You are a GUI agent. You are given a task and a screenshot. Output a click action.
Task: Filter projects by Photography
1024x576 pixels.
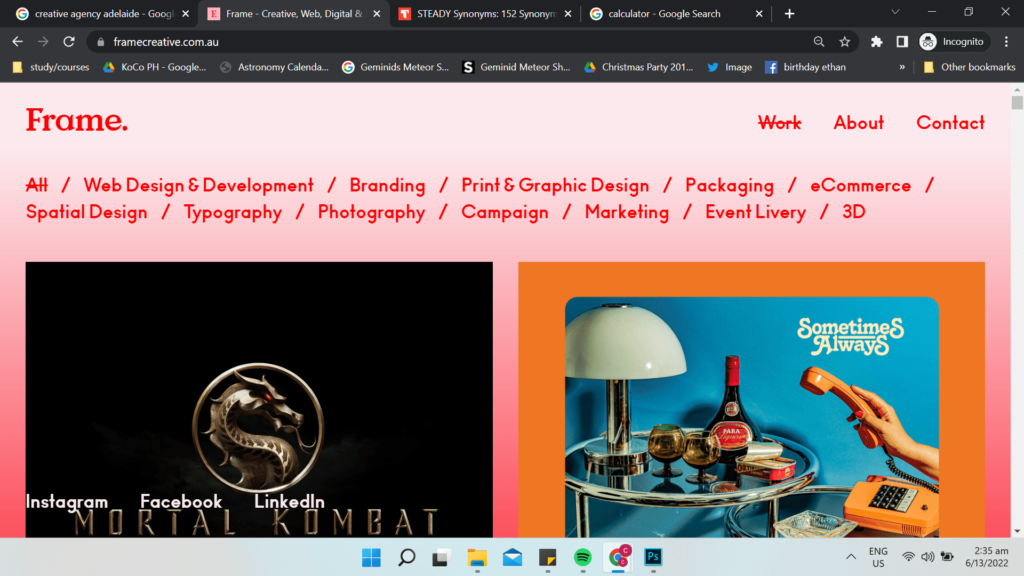pos(371,212)
